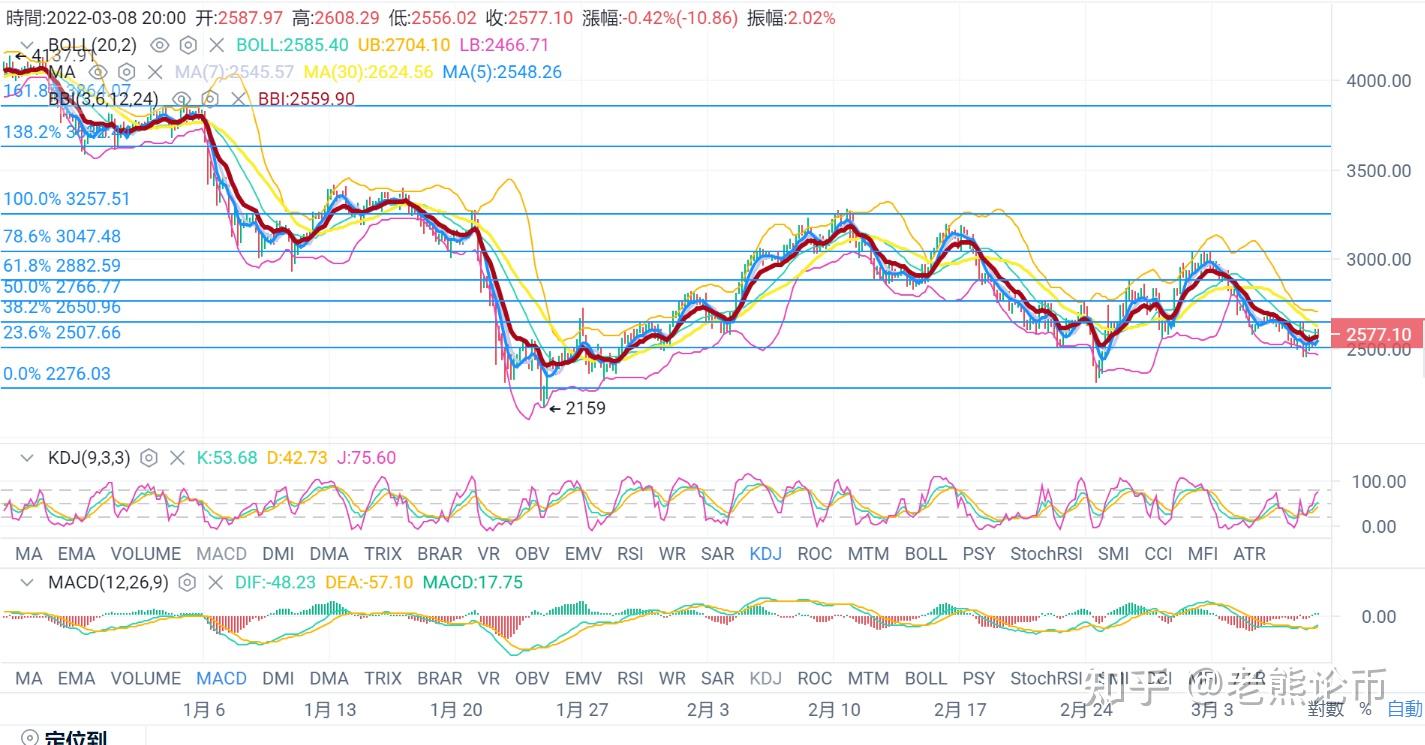Image resolution: width=1425 pixels, height=745 pixels.
Task: Toggle visibility of the MA indicator
Action: pyautogui.click(x=97, y=72)
